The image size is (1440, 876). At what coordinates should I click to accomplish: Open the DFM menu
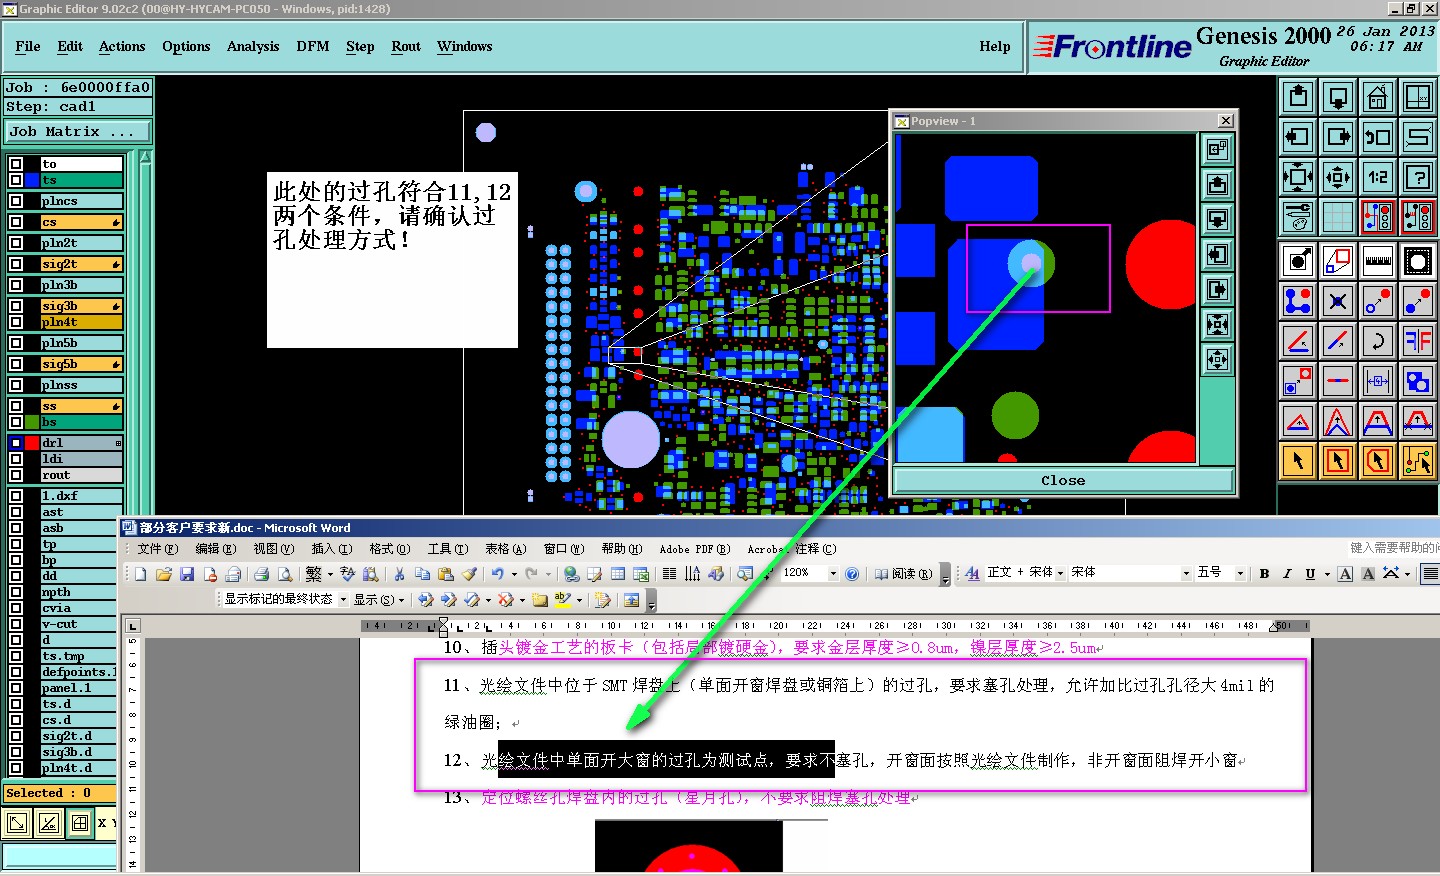point(313,47)
